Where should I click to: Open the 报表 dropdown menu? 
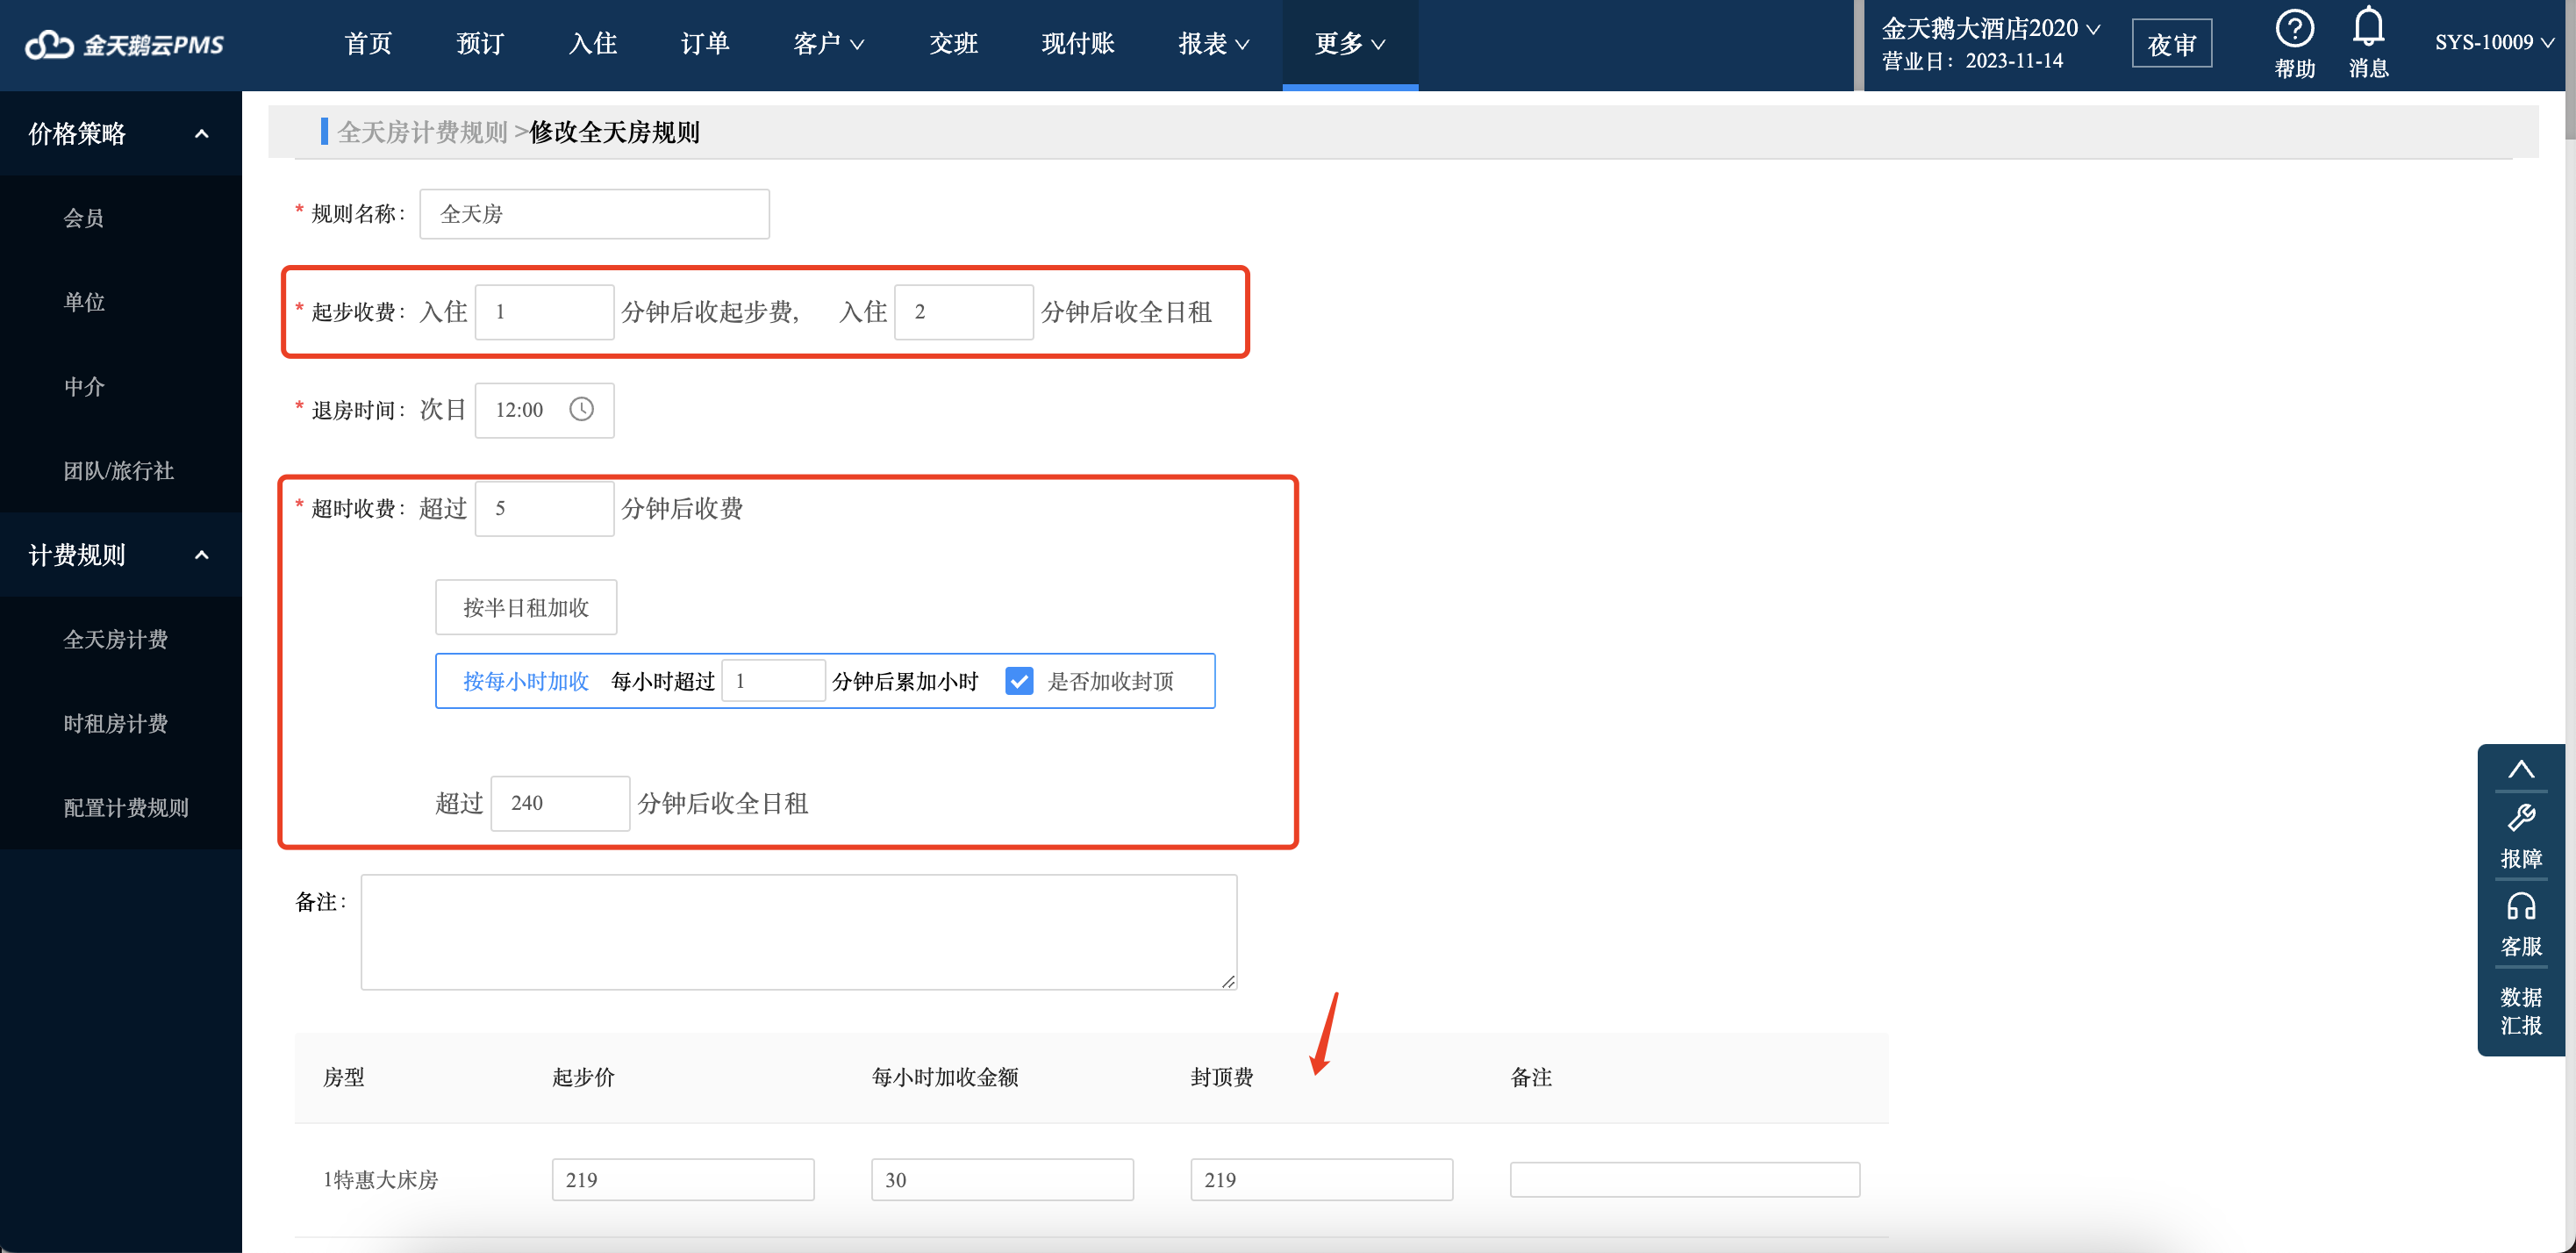pyautogui.click(x=1213, y=44)
